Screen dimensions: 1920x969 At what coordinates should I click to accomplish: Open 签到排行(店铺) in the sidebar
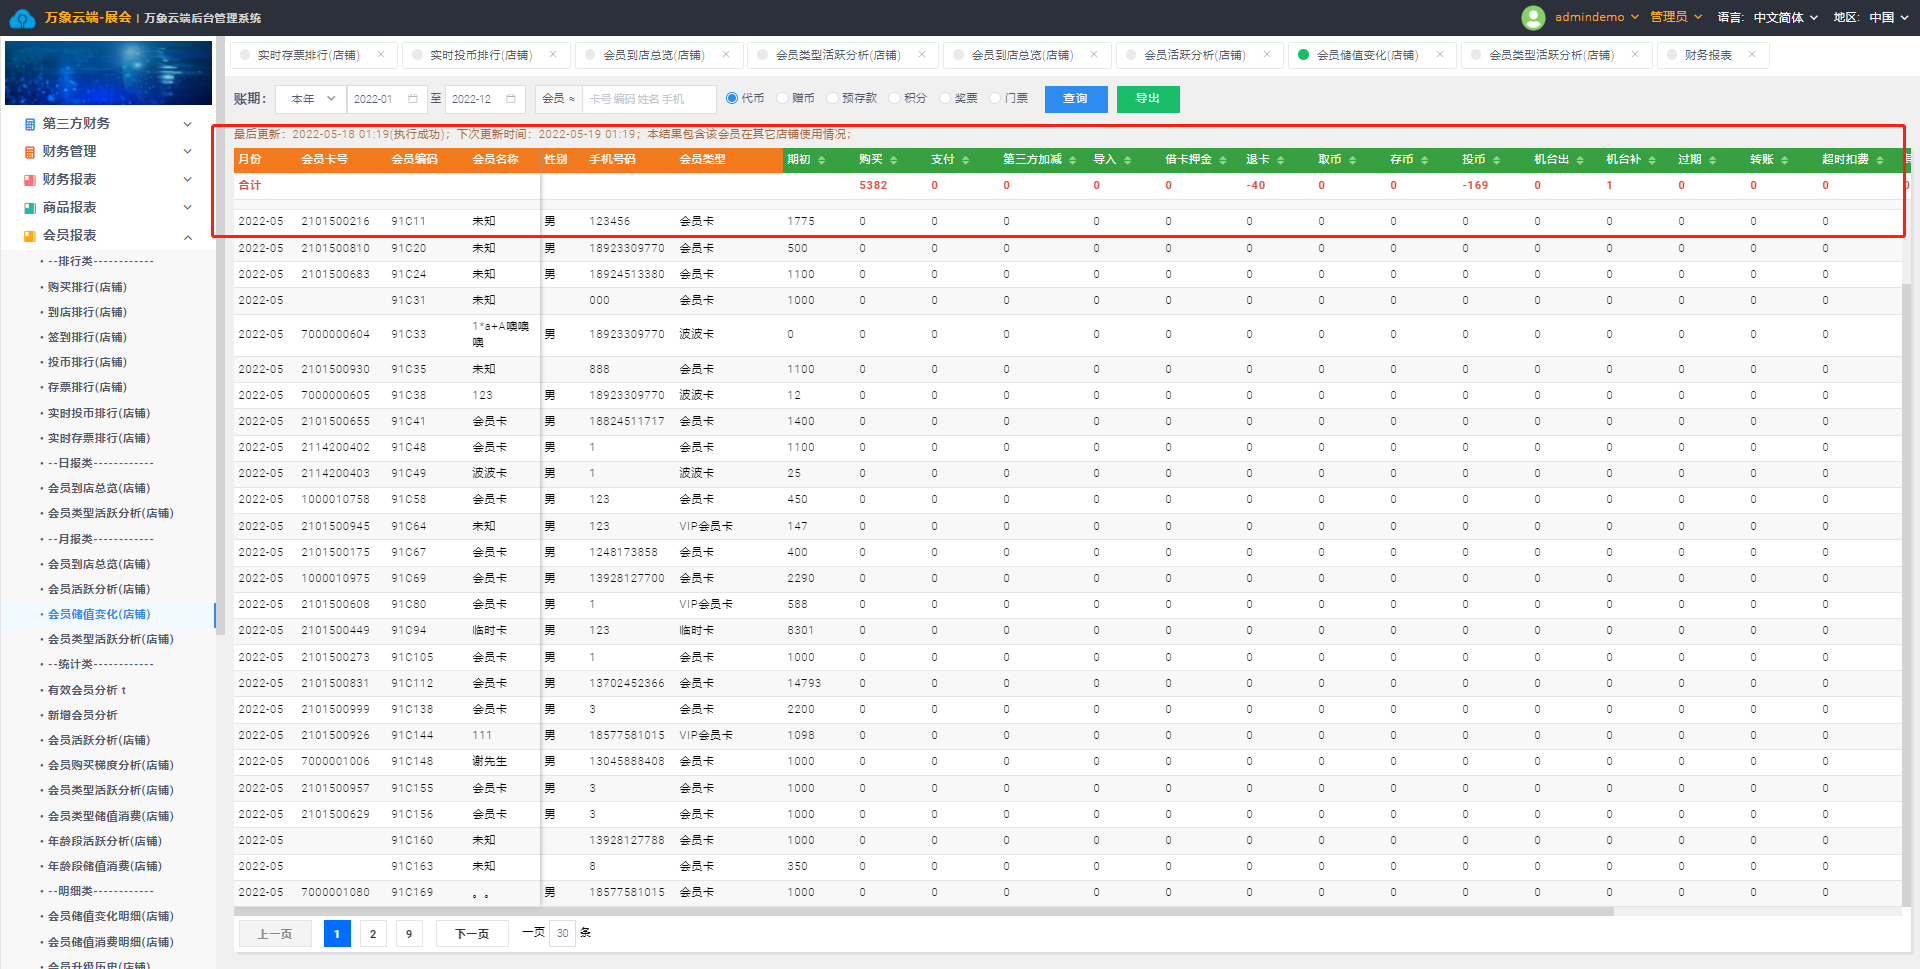point(87,337)
